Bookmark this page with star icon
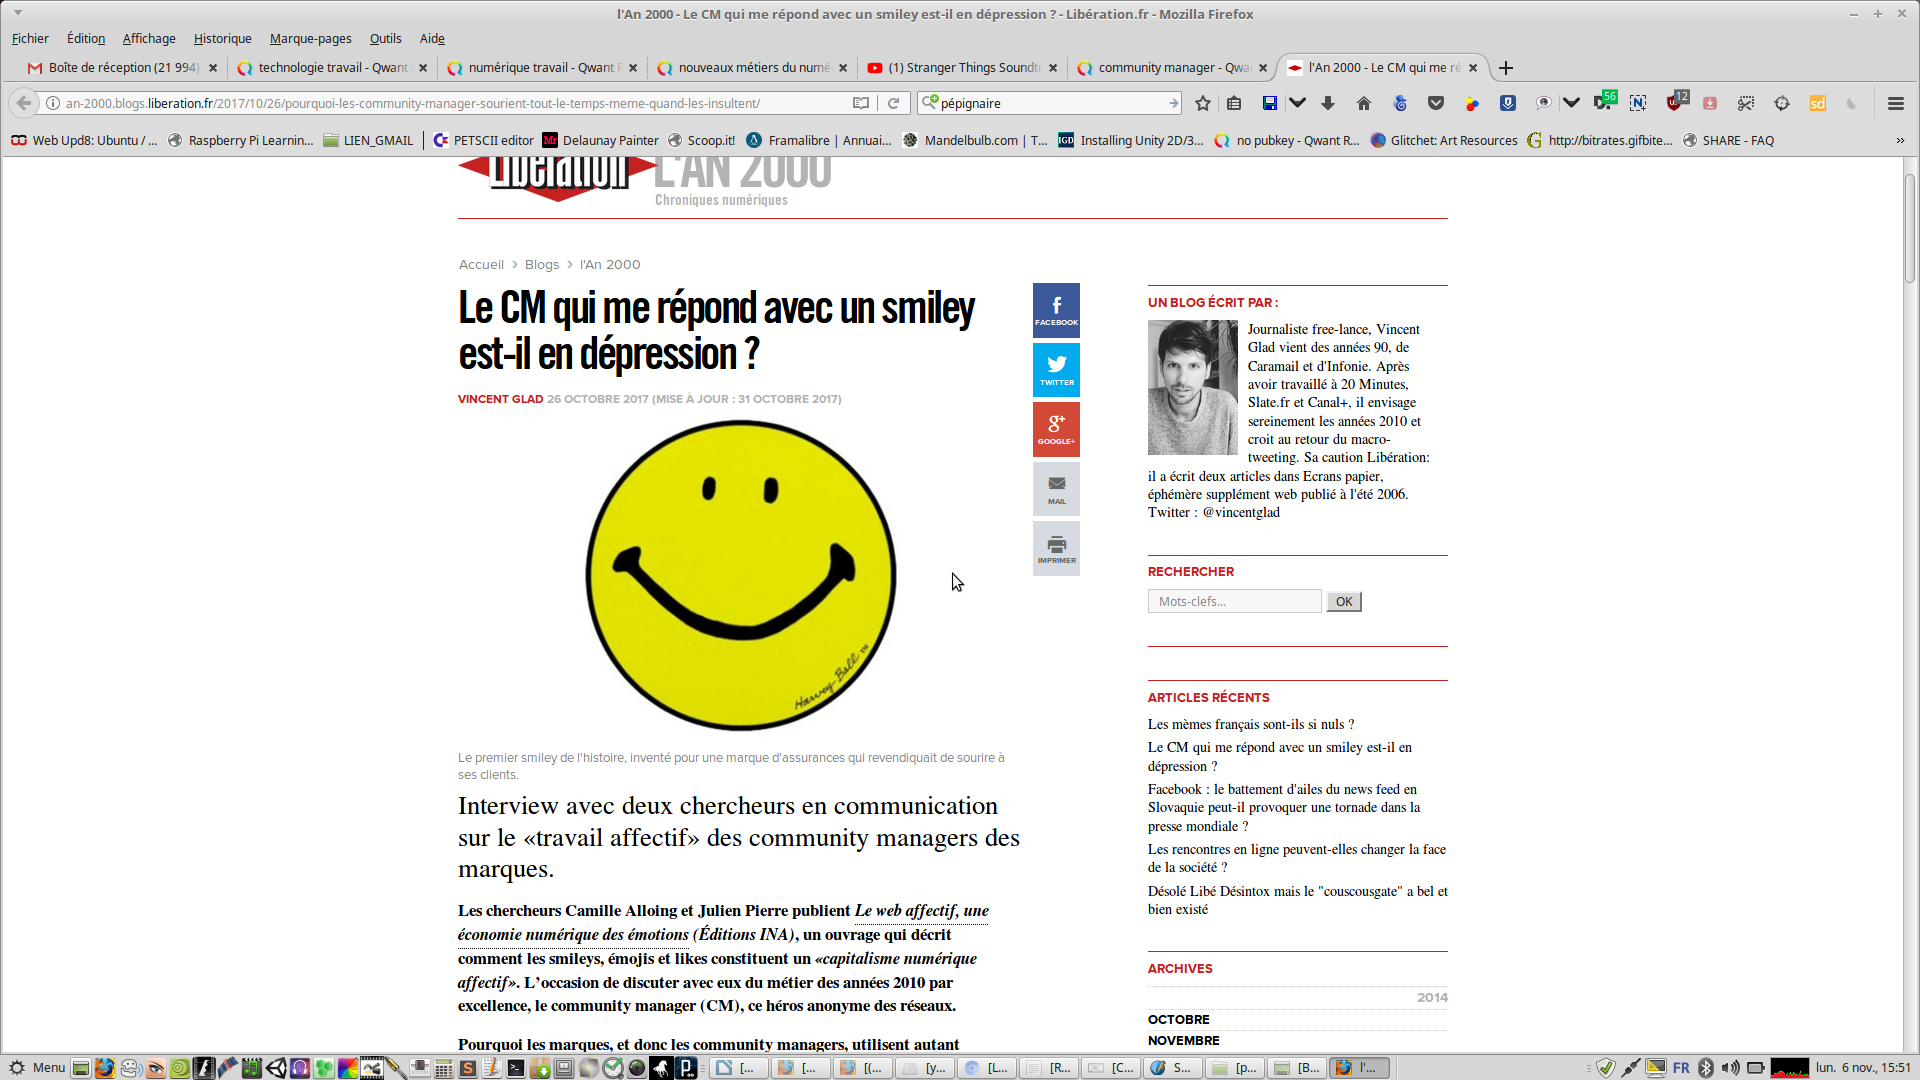This screenshot has width=1920, height=1080. (1203, 103)
